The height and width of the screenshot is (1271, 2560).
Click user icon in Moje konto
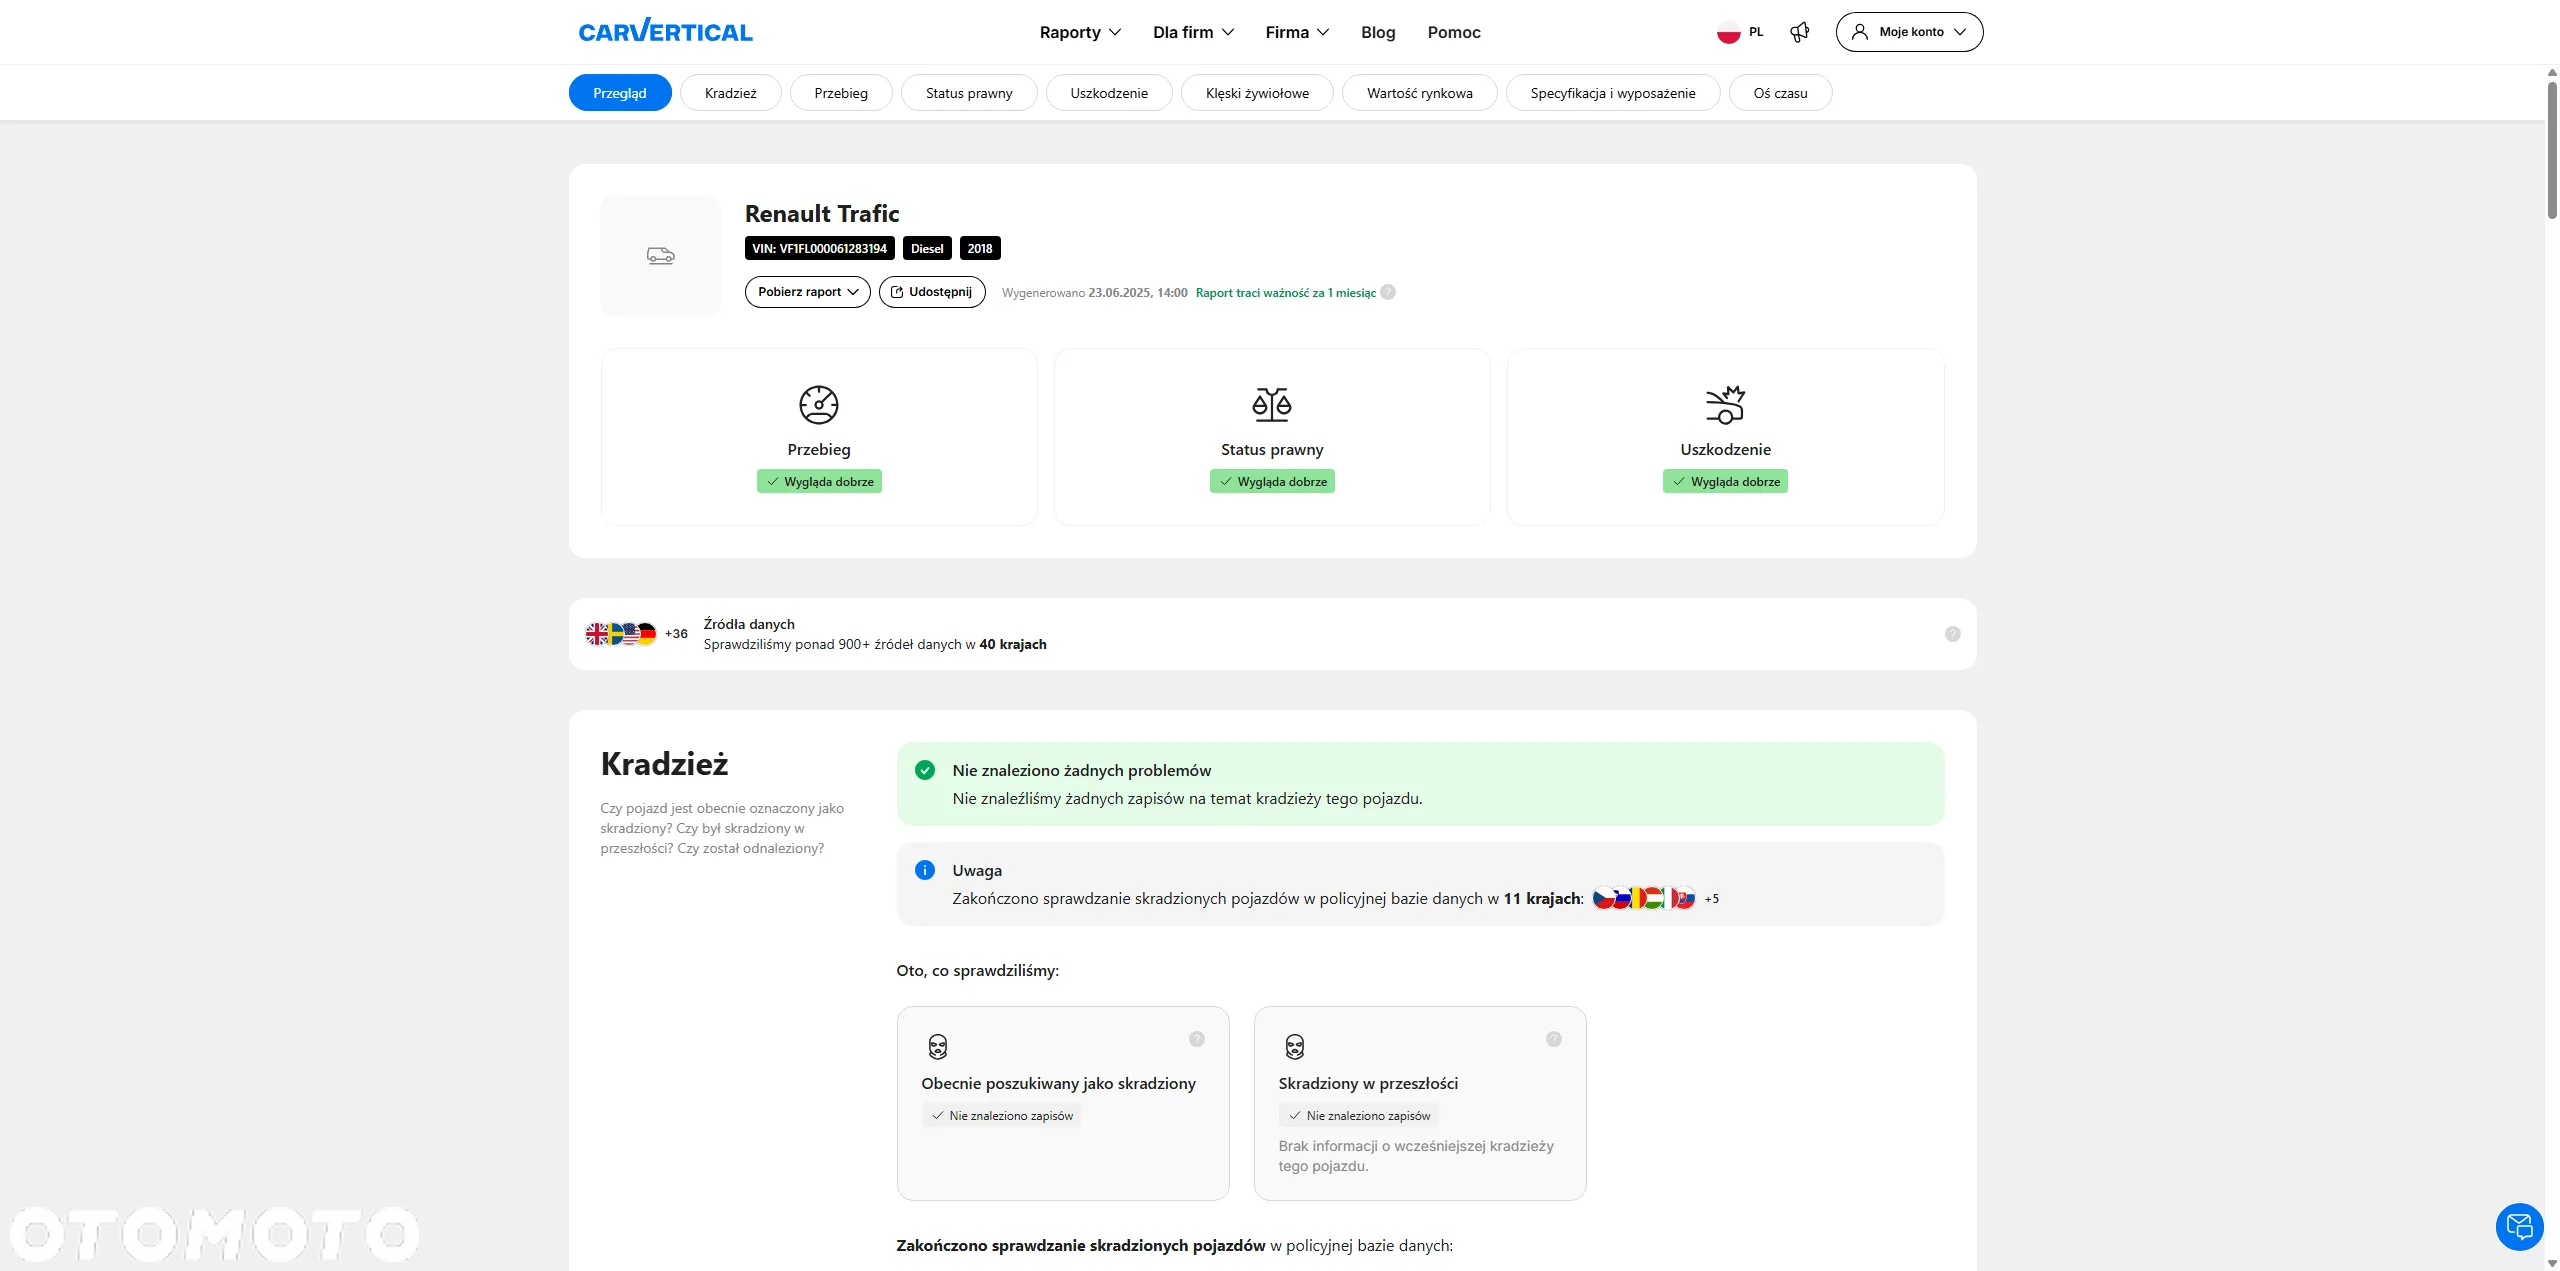click(x=1860, y=32)
